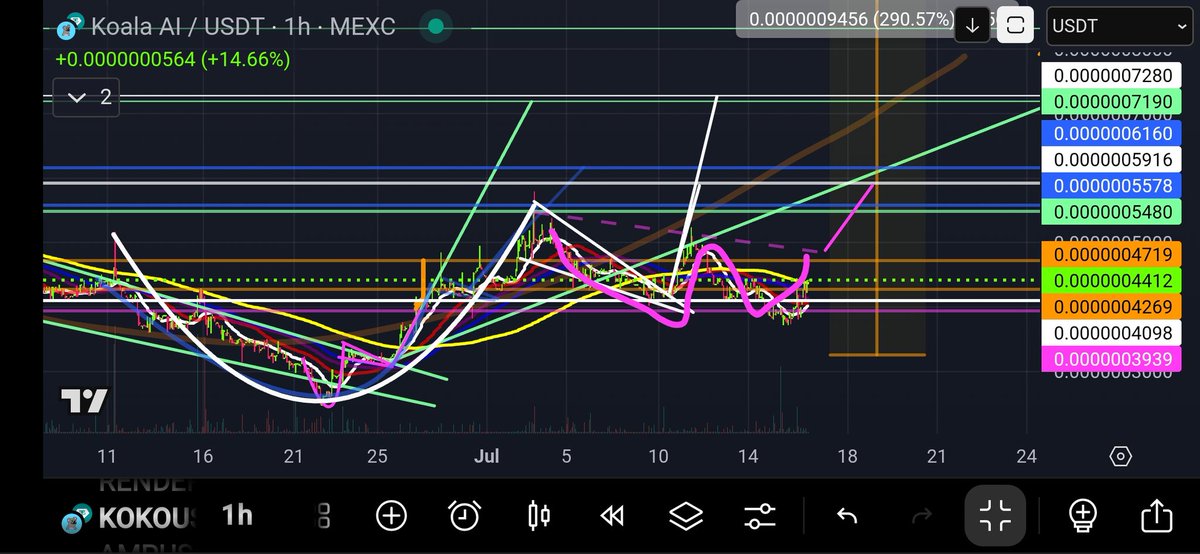Exit fullscreen with the collapse arrows button

(x=996, y=516)
